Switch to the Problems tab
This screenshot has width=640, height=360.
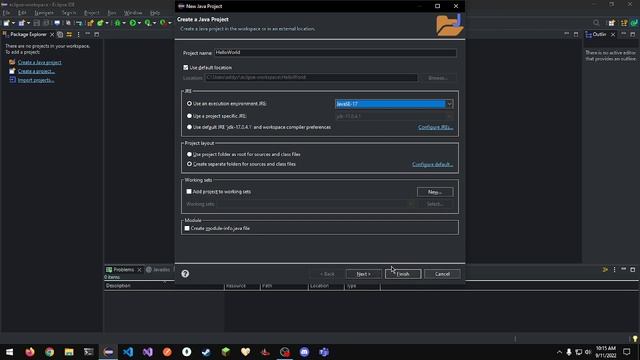tap(123, 269)
